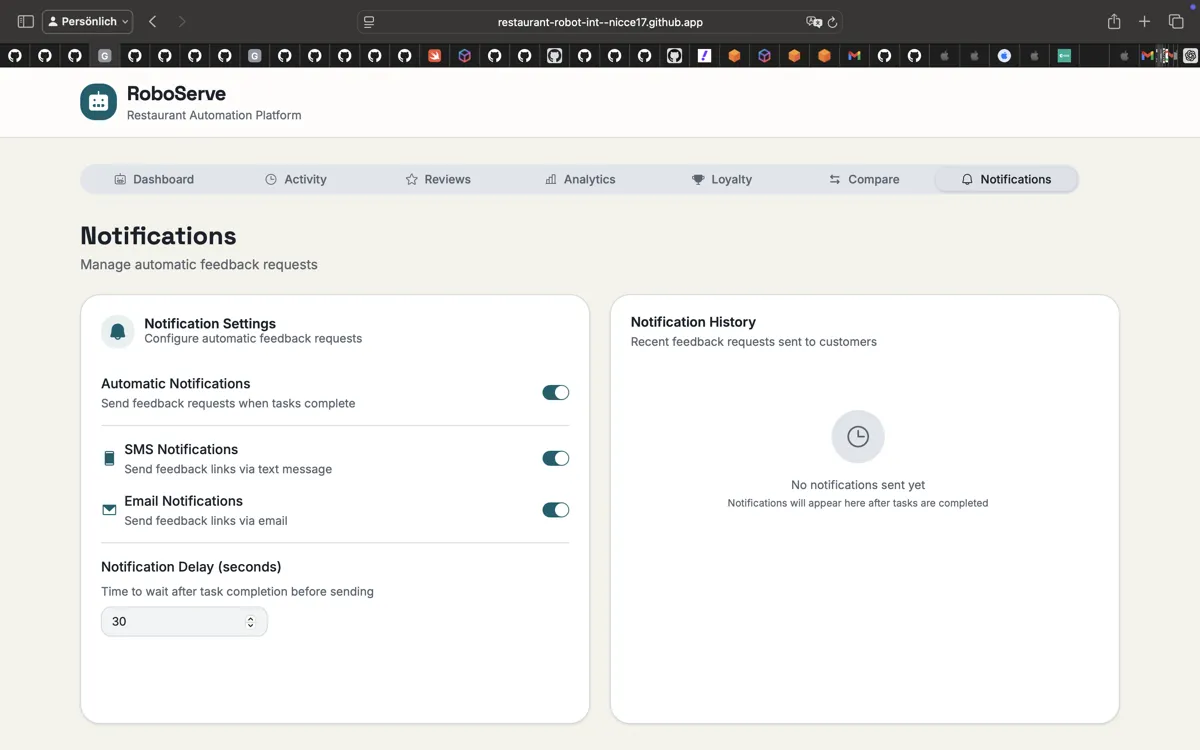Open the Loyalty tab

[x=721, y=179]
